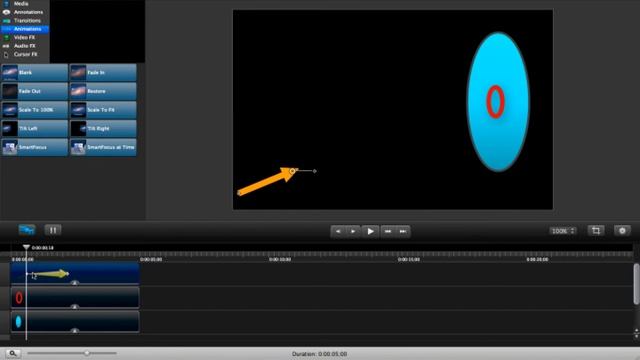This screenshot has height=360, width=640.
Task: Click the 0:00:10;00 mark on the ruler
Action: pos(280,260)
